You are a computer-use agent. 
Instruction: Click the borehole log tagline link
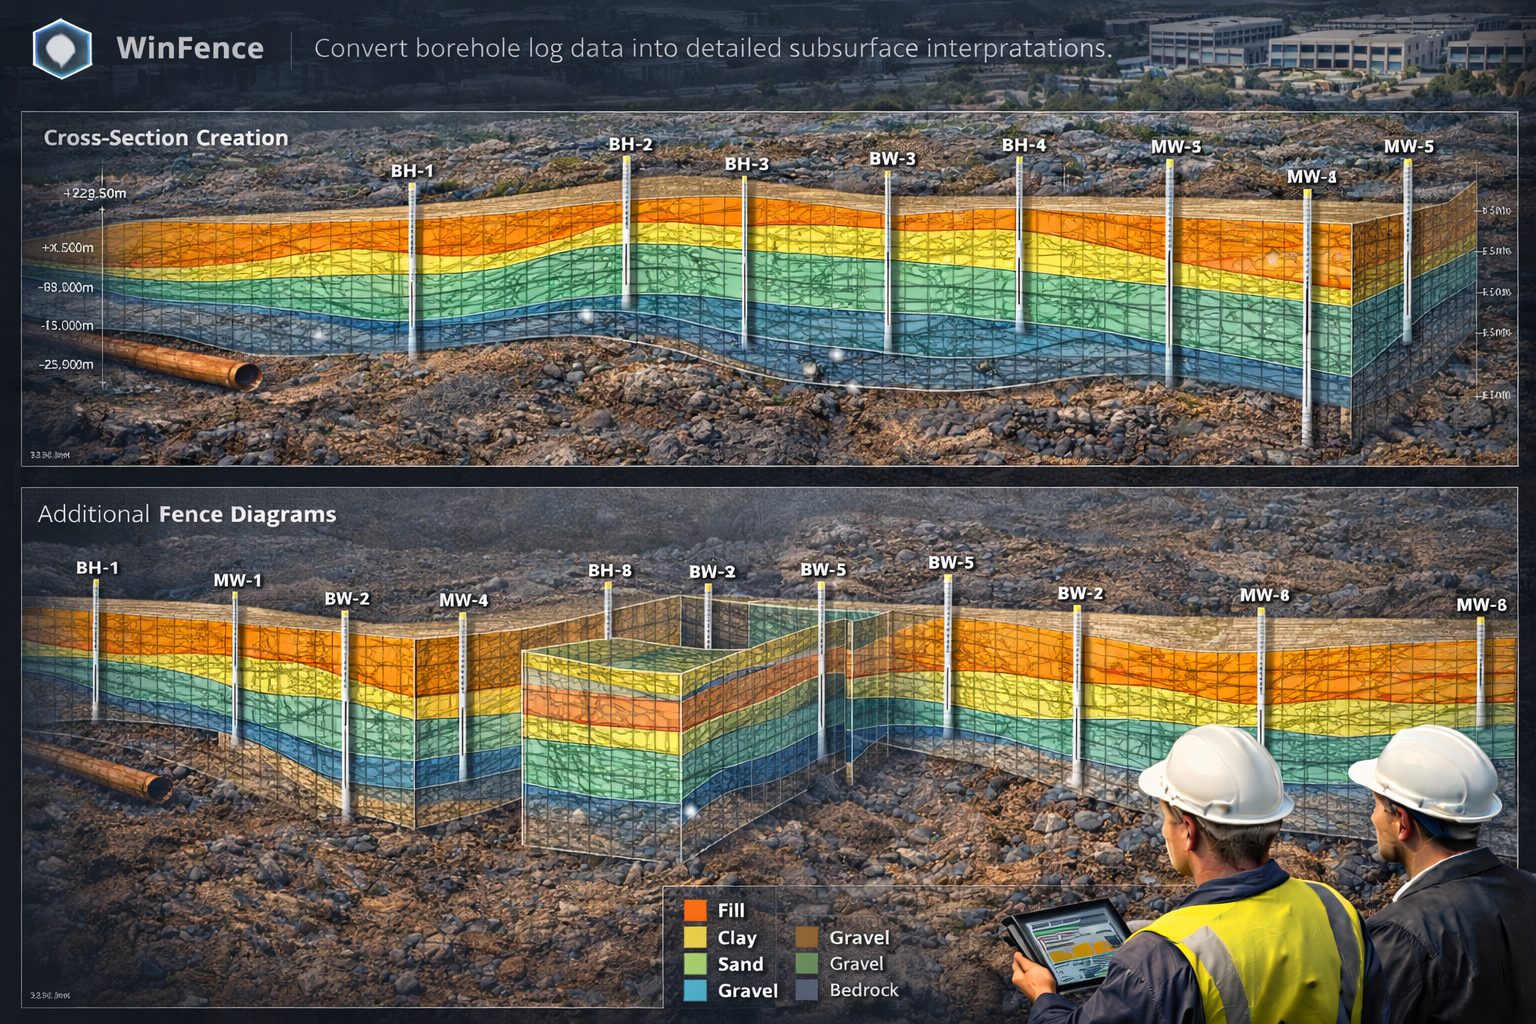(x=713, y=47)
